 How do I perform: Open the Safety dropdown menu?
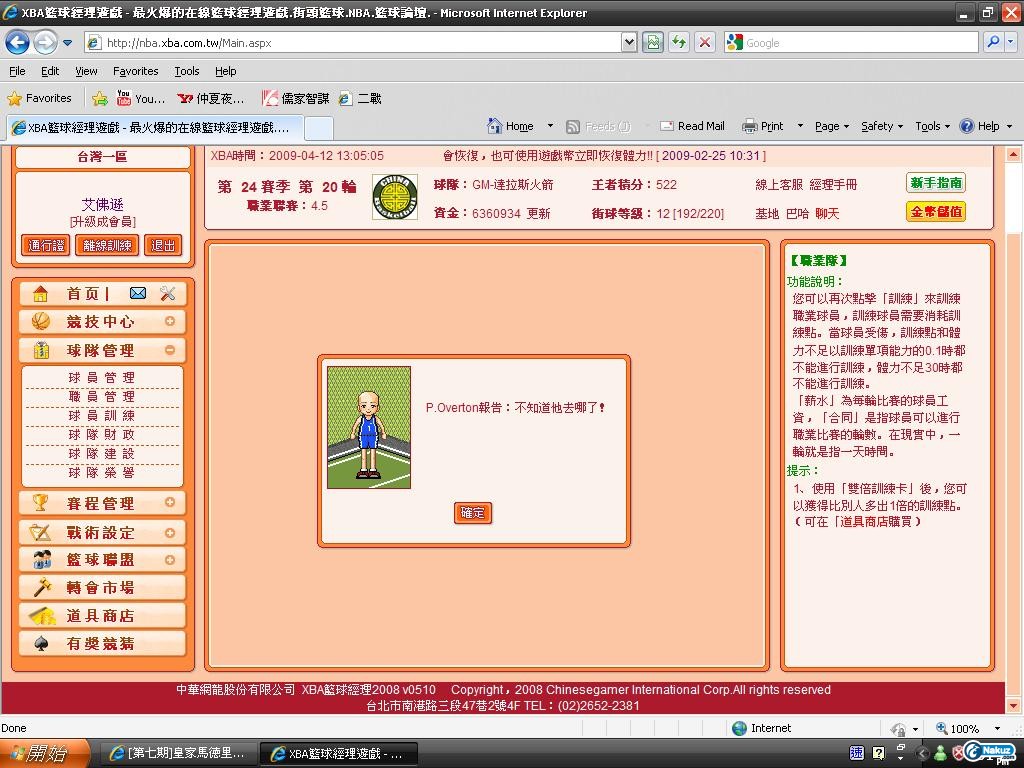click(x=882, y=126)
